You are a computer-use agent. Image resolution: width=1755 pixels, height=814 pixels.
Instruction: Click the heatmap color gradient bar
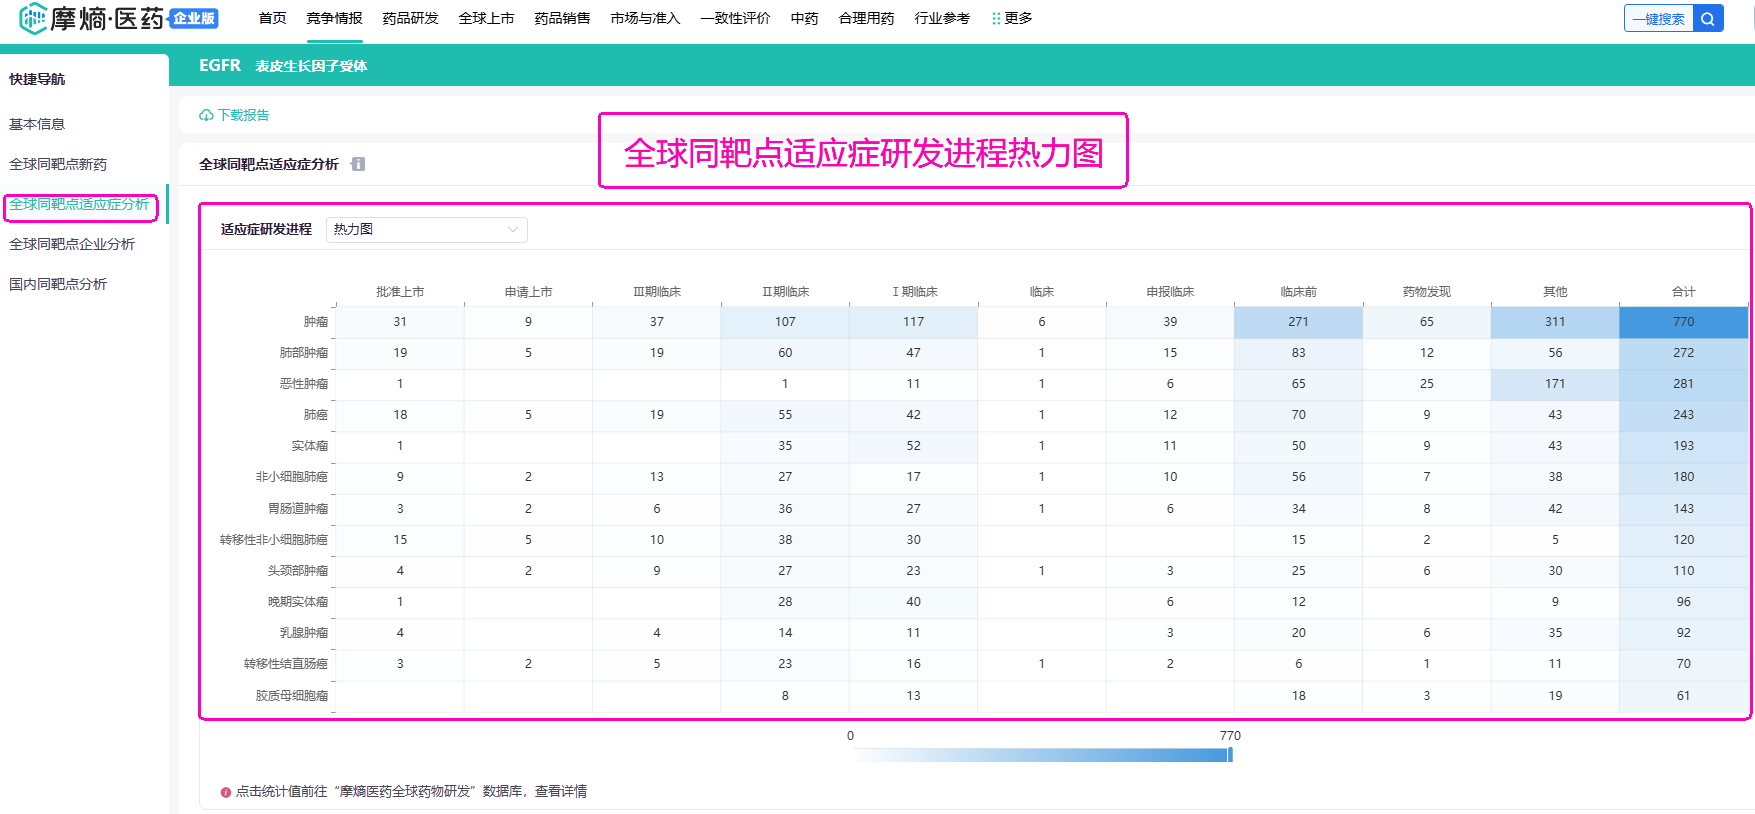(x=1040, y=755)
